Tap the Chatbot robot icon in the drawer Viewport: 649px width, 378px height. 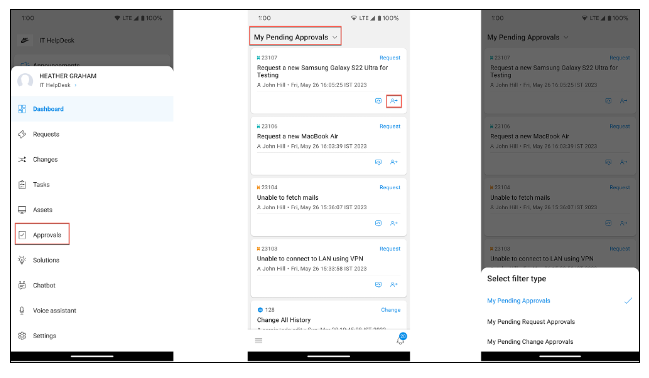tap(22, 285)
